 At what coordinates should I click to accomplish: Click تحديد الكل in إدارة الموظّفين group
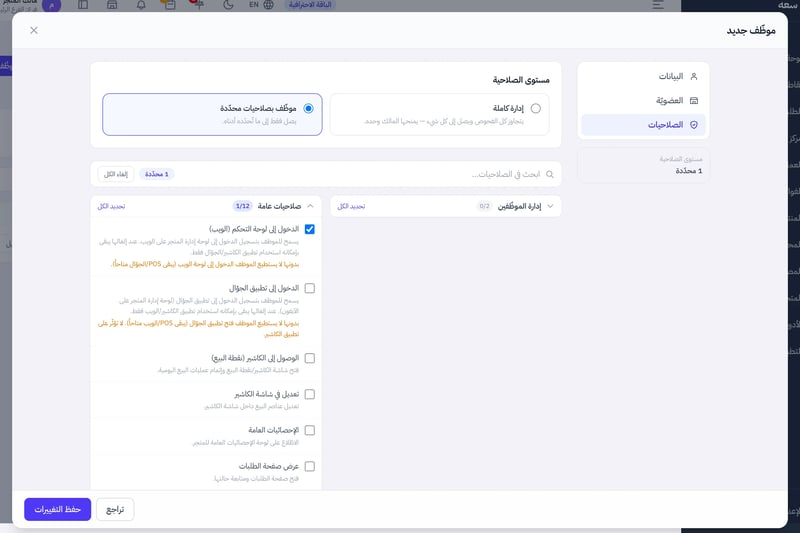coord(351,207)
